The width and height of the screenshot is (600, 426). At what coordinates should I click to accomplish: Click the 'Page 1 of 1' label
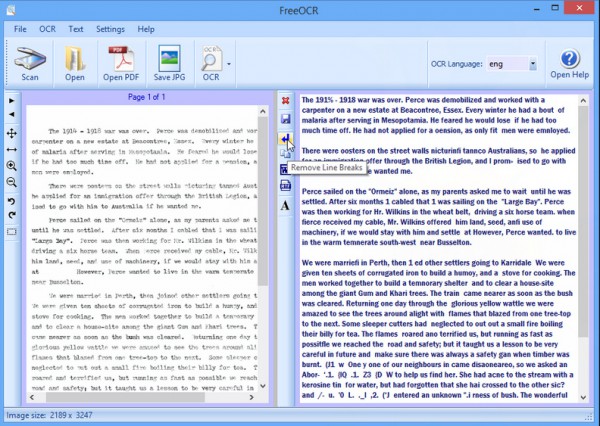click(147, 97)
